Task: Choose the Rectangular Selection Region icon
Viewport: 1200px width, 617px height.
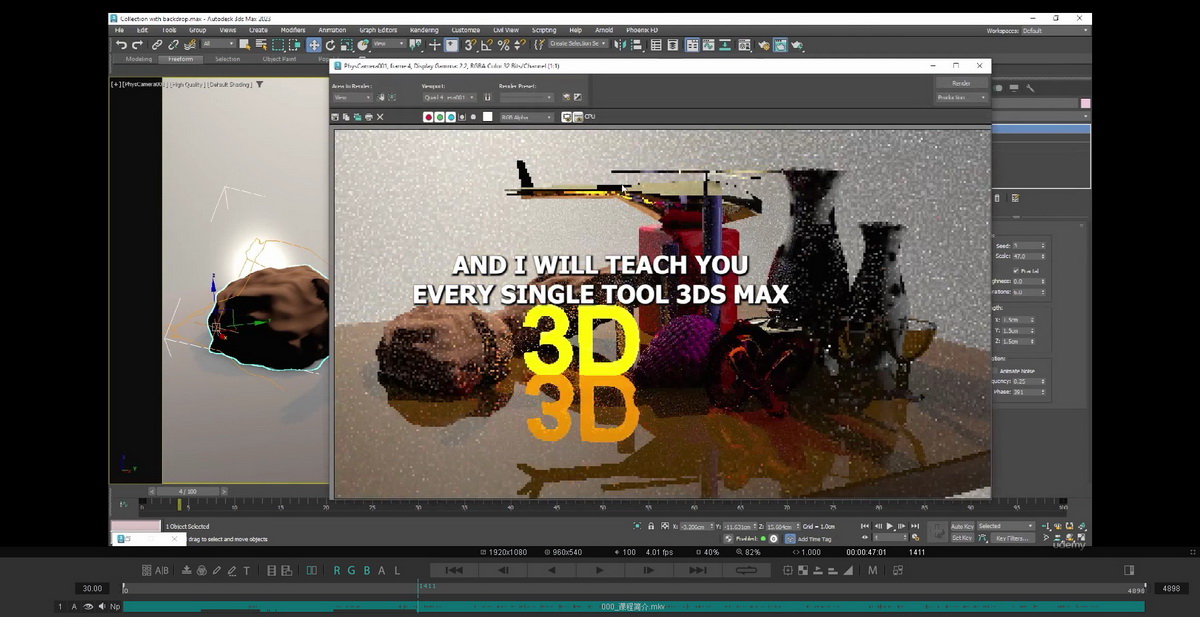Action: click(278, 44)
